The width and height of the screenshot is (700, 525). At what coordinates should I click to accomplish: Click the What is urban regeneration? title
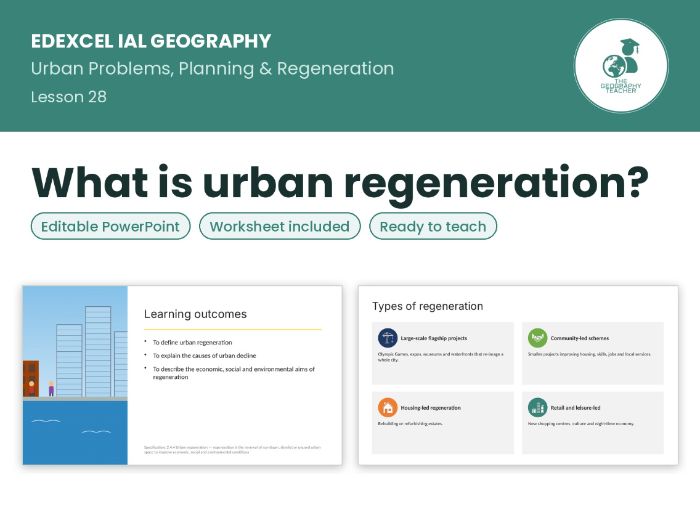point(340,183)
